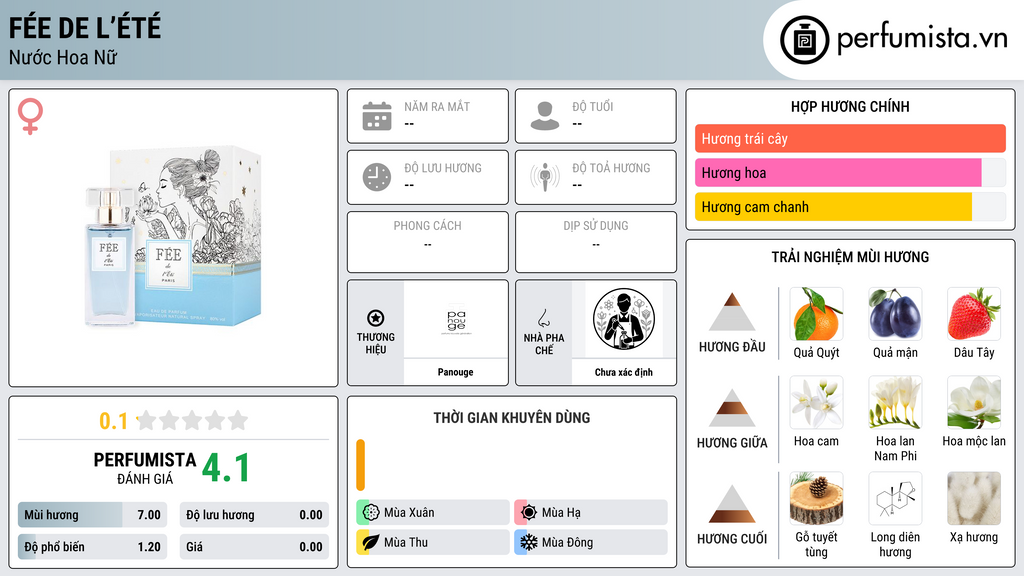The width and height of the screenshot is (1024, 576).
Task: Click the Mùa Xuân flower icon
Action: click(371, 512)
